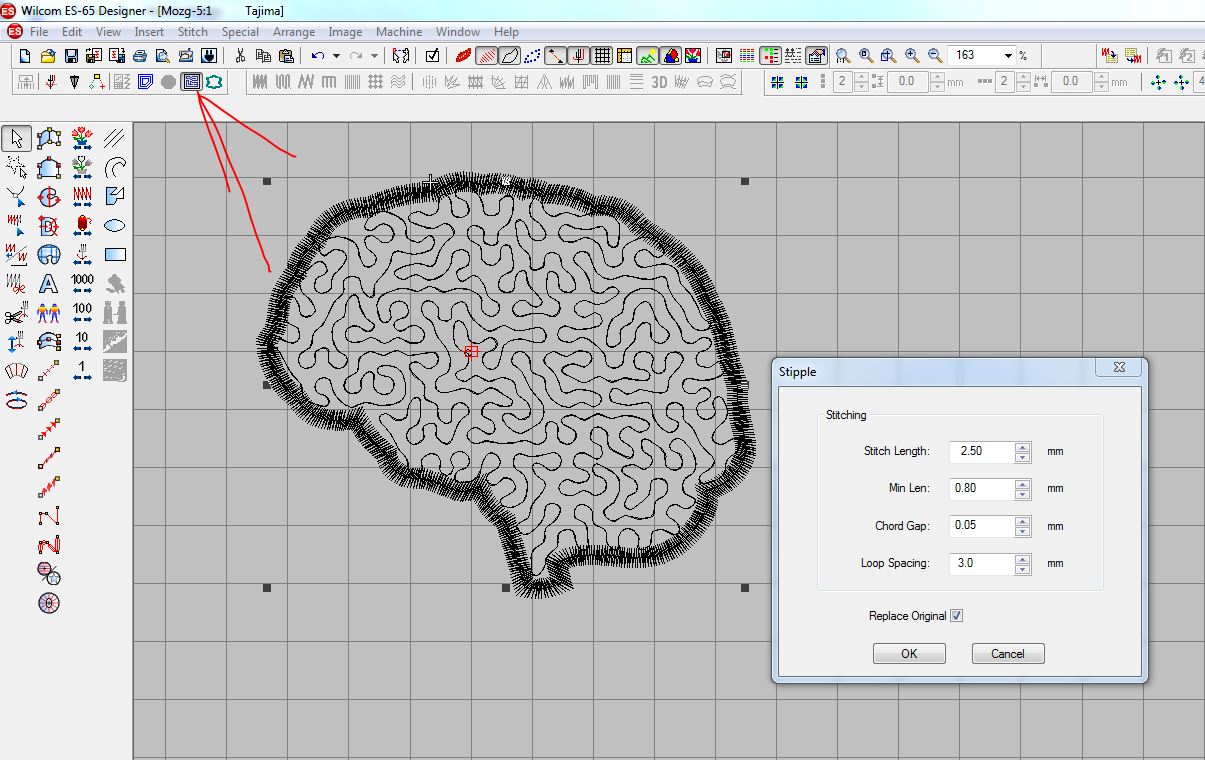
Task: Toggle the Show Grid toolbar button
Action: click(x=602, y=56)
